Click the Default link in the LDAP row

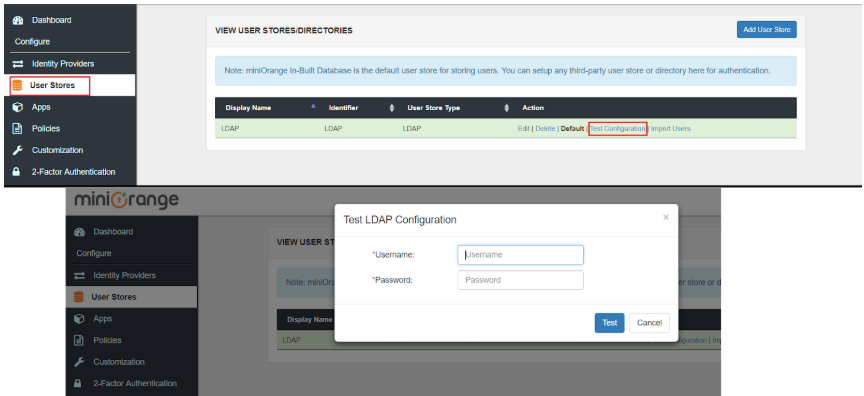(x=572, y=129)
